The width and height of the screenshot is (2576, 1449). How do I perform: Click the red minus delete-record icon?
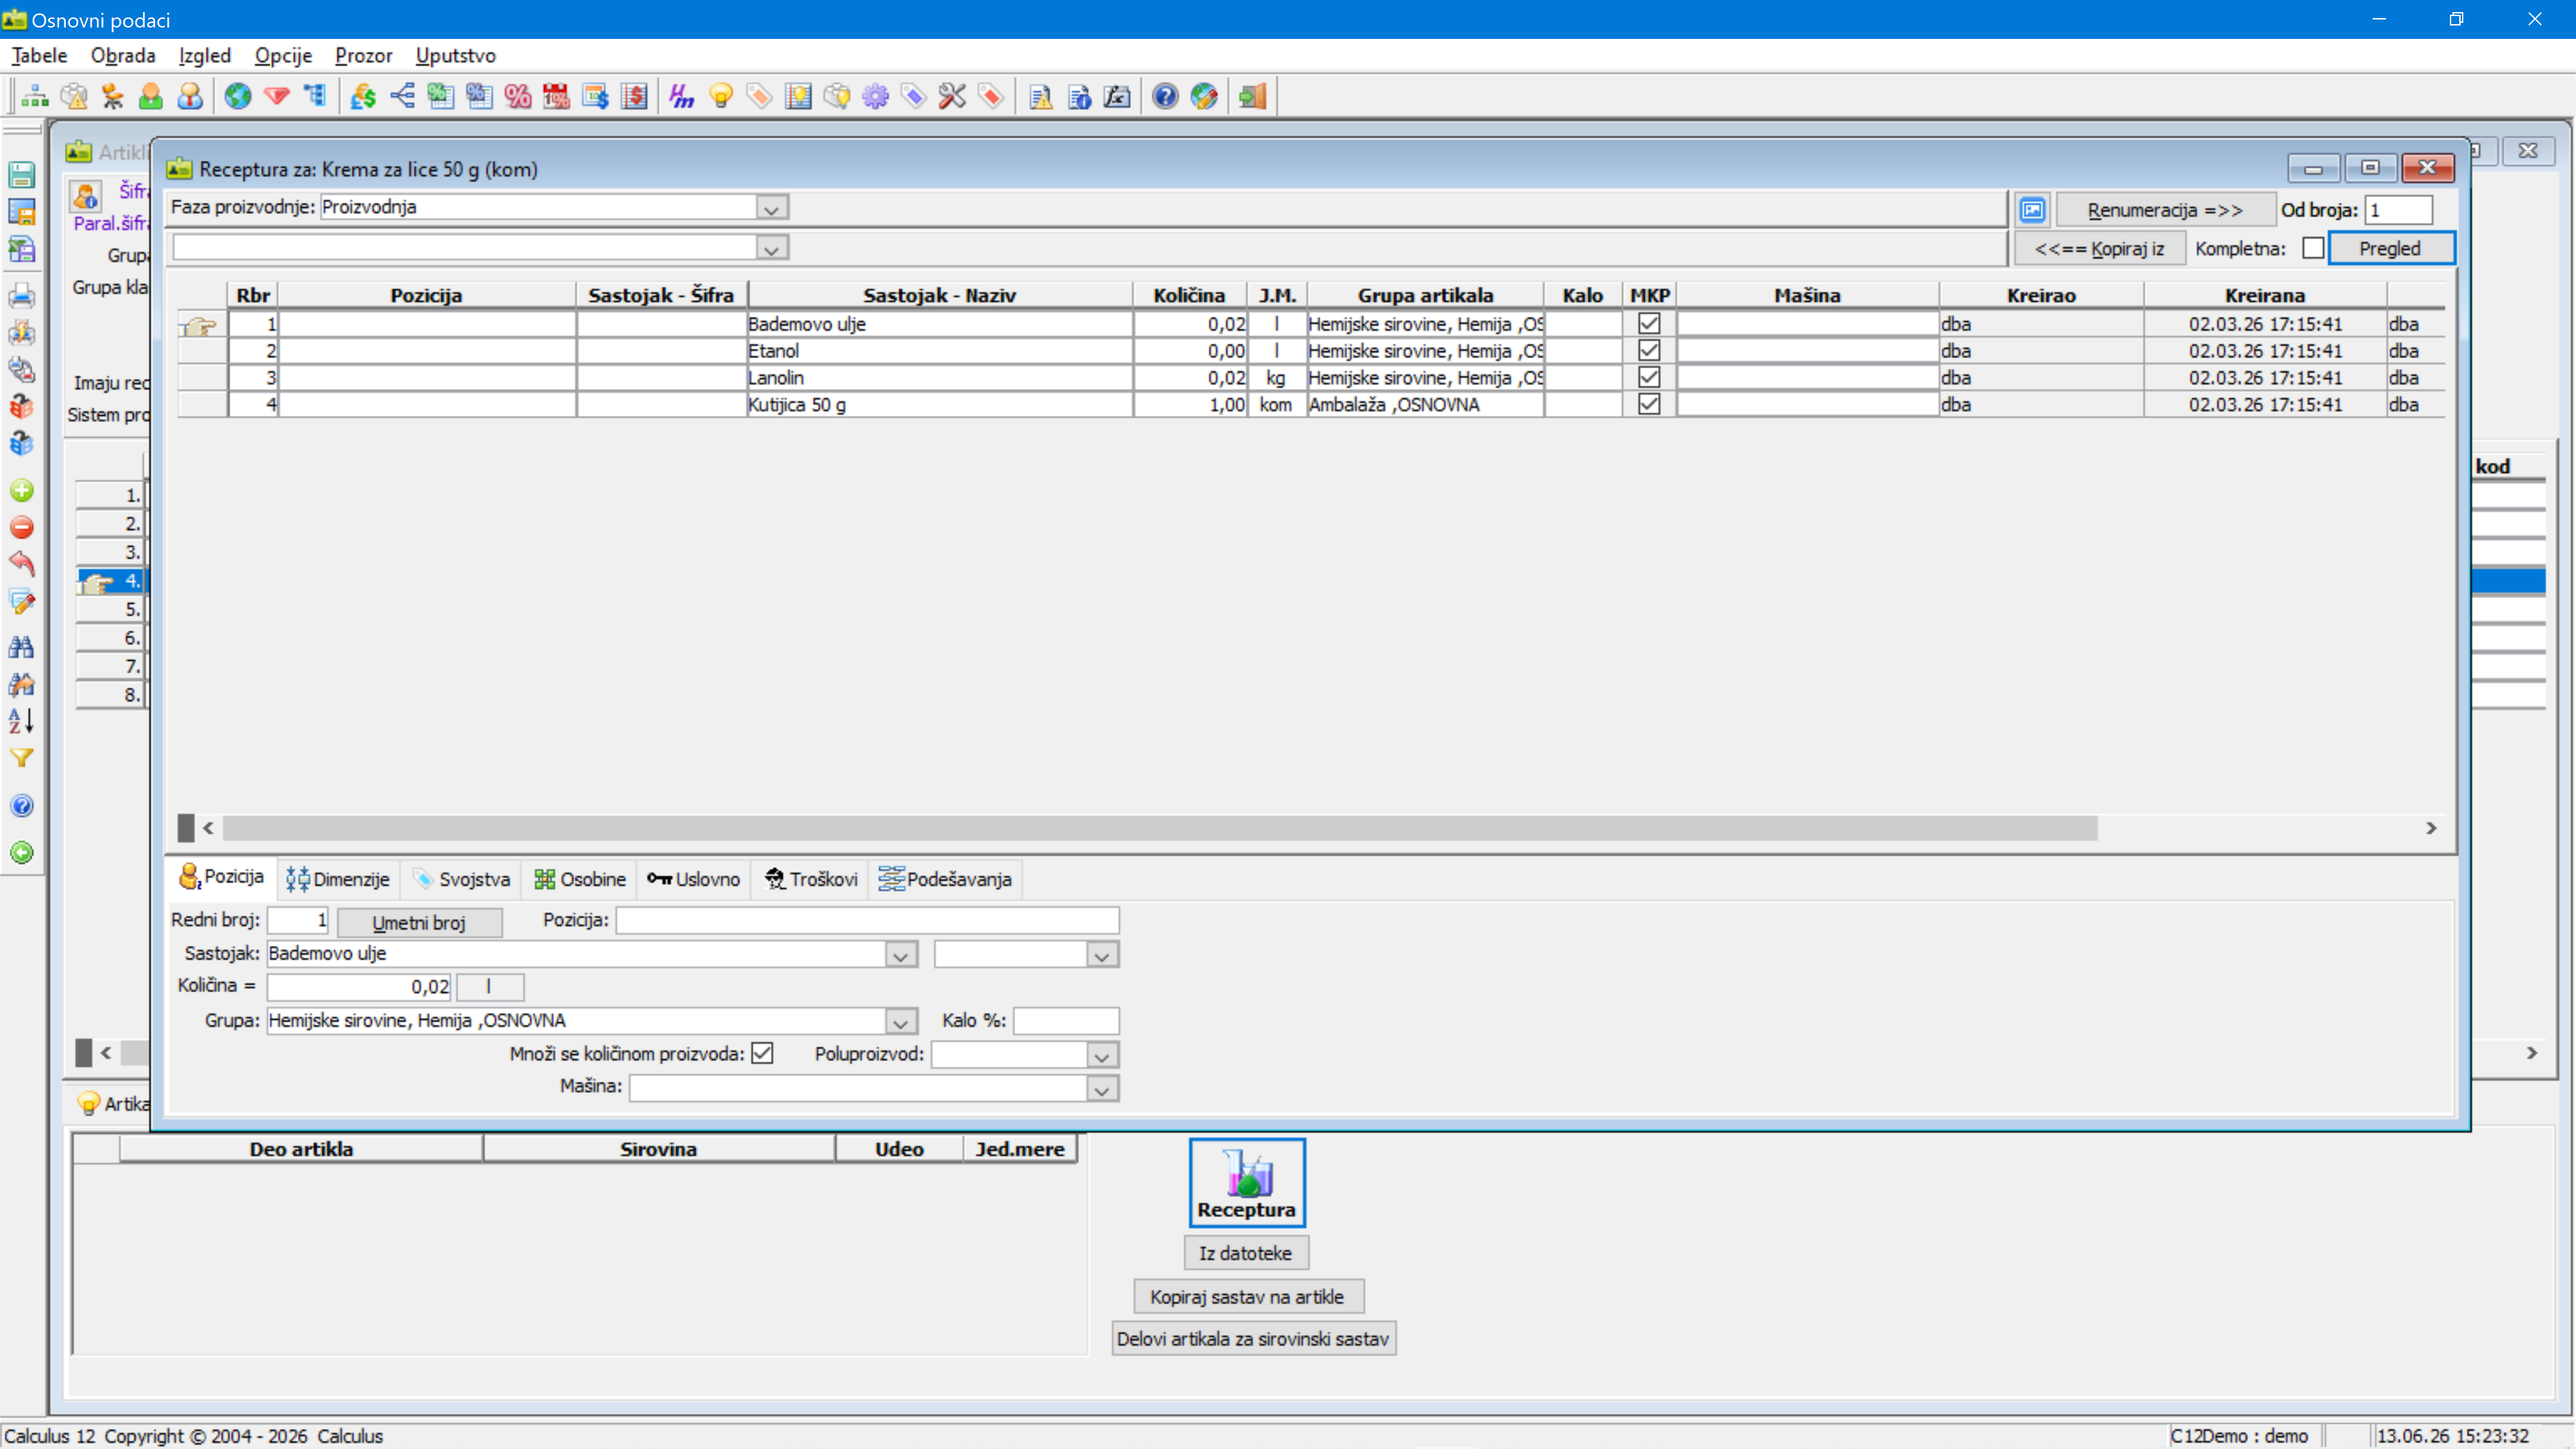(22, 527)
